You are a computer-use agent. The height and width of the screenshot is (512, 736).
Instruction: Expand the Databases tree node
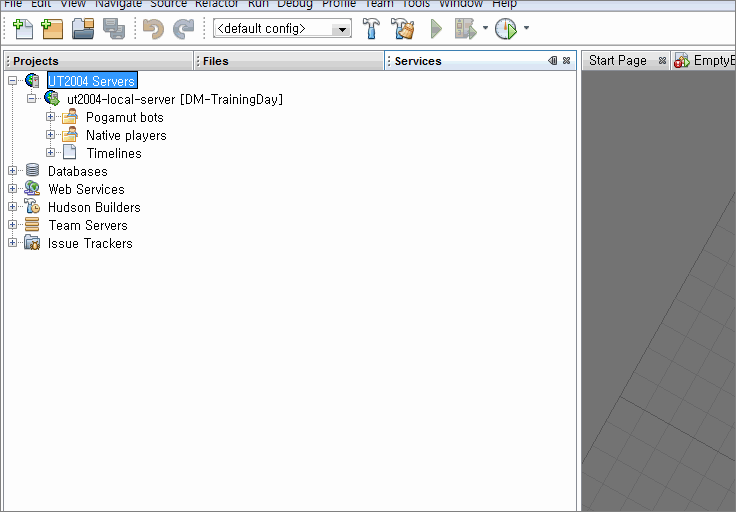tap(13, 171)
